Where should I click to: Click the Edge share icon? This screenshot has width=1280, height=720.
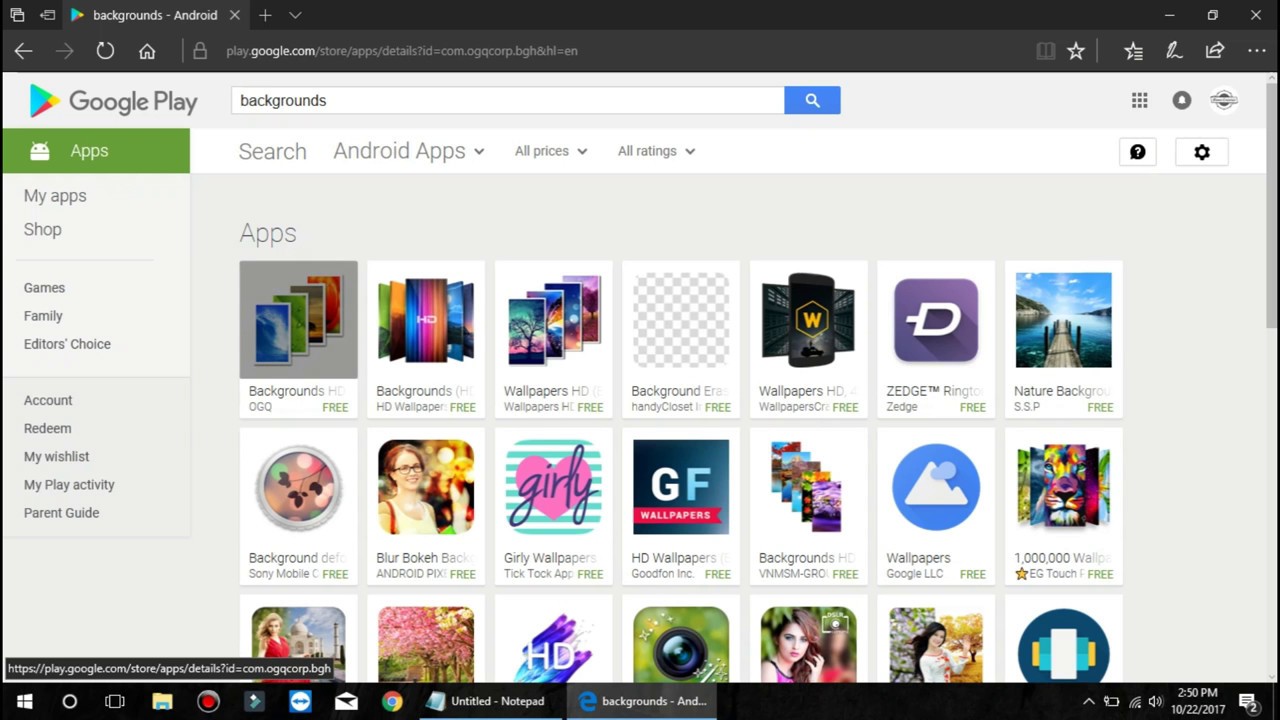tap(1215, 51)
